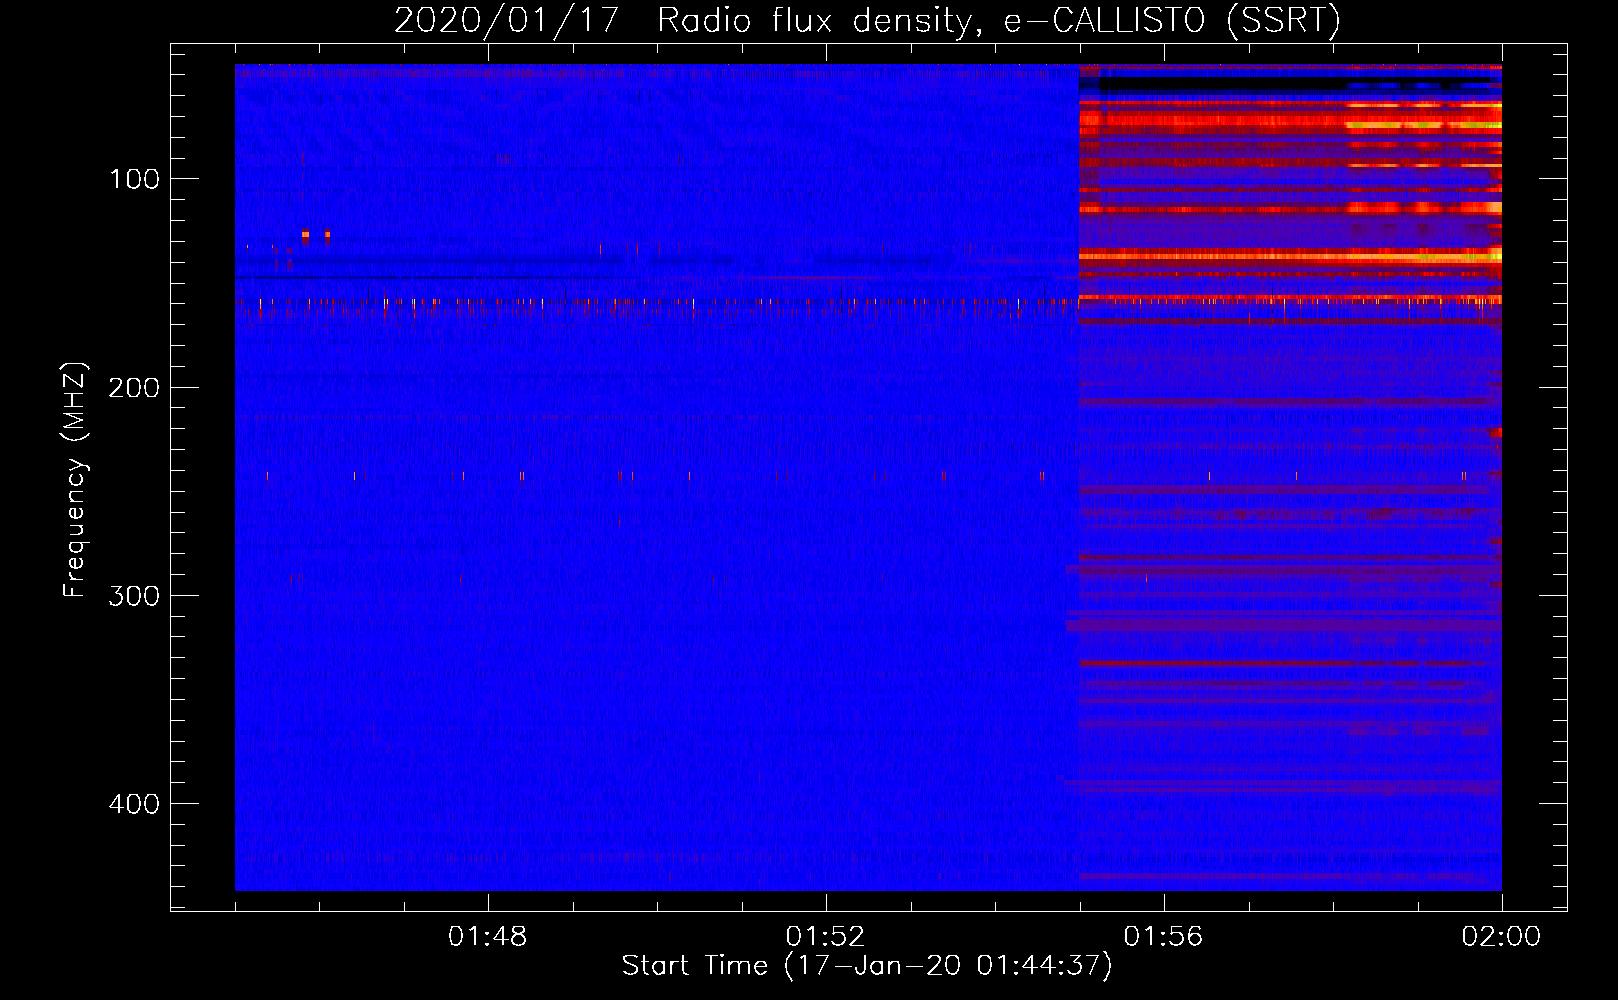1618x1000 pixels.
Task: Click the 100 frequency tick label
Action: coord(134,179)
